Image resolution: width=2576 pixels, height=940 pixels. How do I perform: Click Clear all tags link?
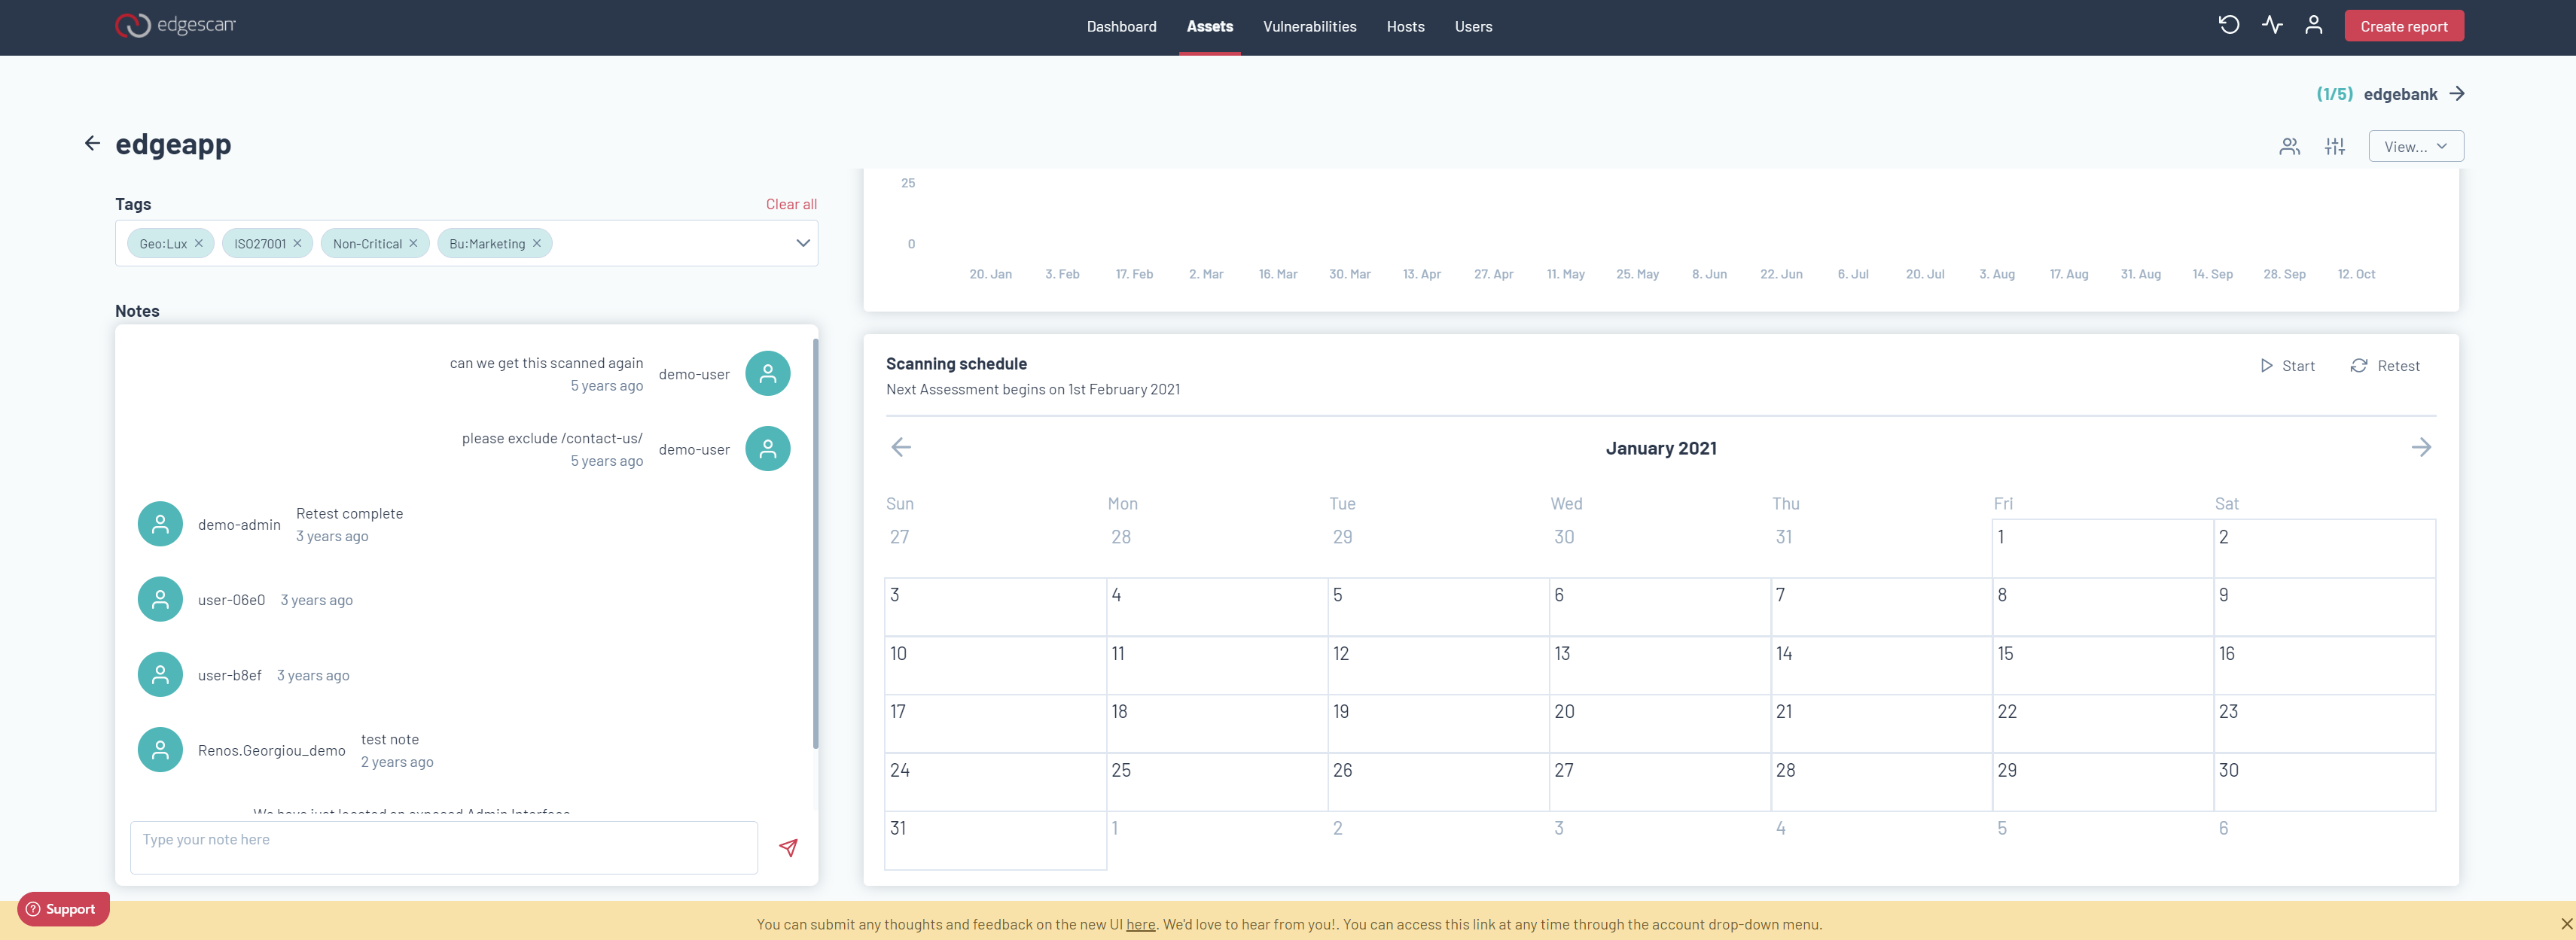tap(791, 204)
